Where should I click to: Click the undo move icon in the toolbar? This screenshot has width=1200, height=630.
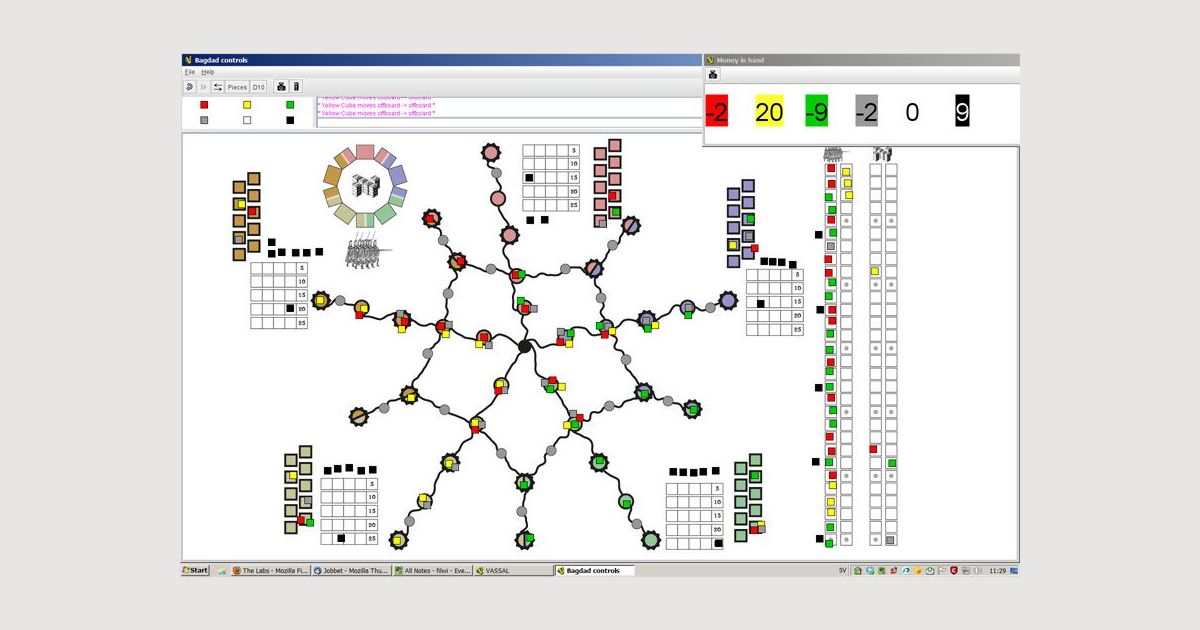point(190,87)
